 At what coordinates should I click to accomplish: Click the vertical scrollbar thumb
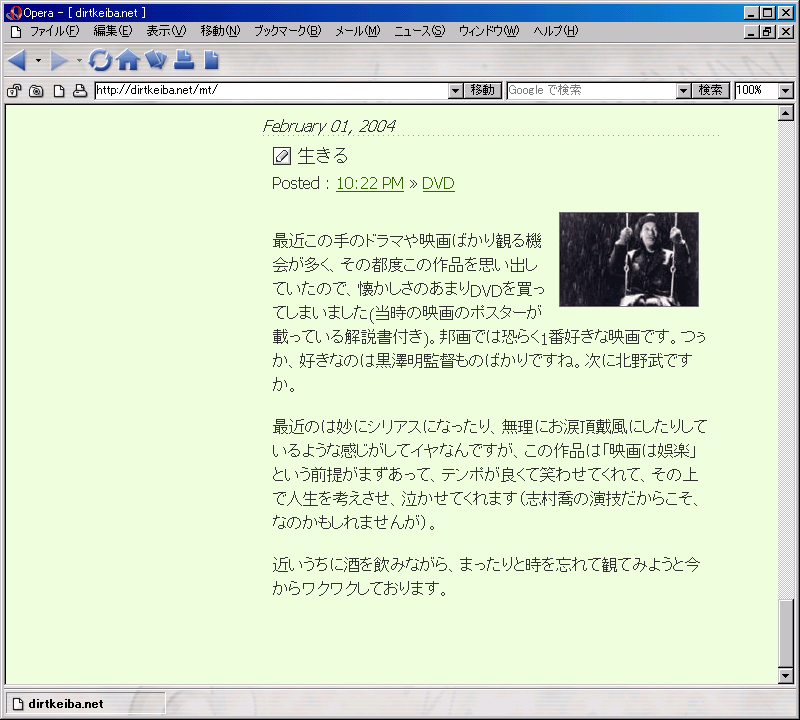(786, 633)
